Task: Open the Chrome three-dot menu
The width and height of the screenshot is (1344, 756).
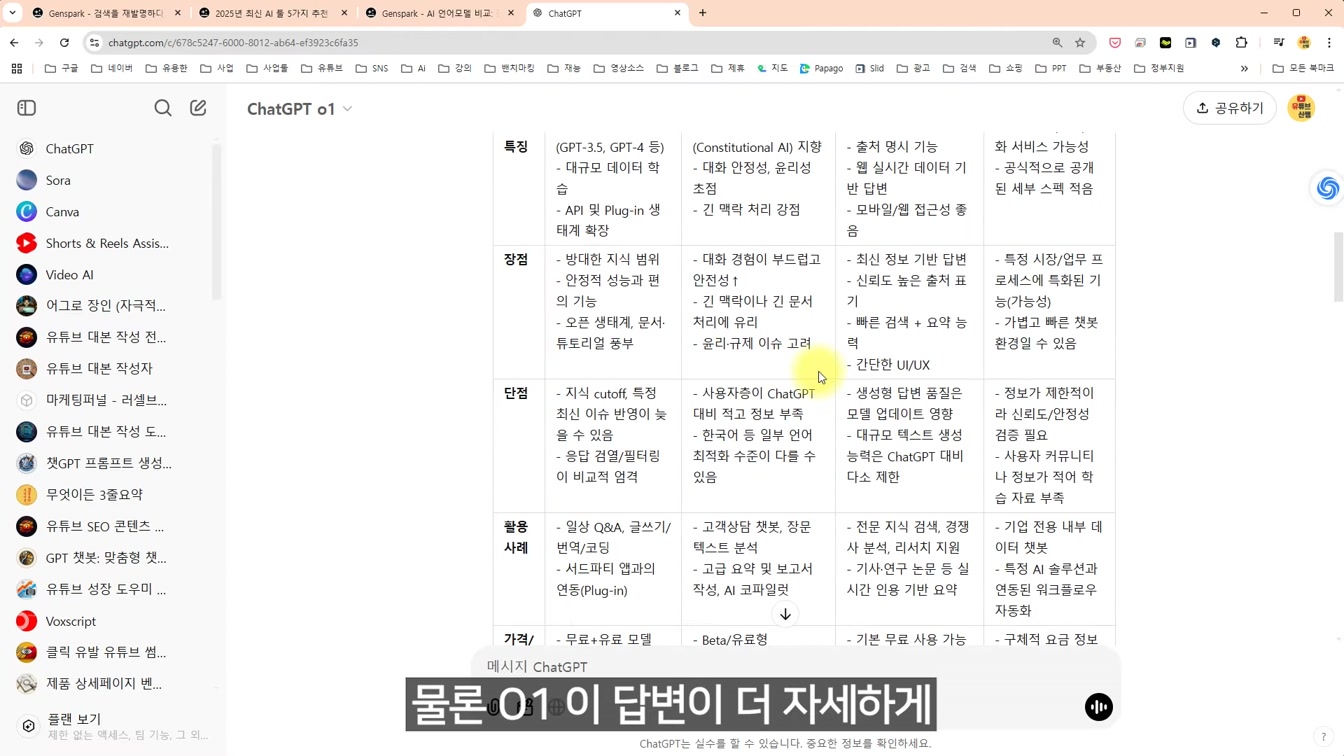Action: coord(1329,43)
